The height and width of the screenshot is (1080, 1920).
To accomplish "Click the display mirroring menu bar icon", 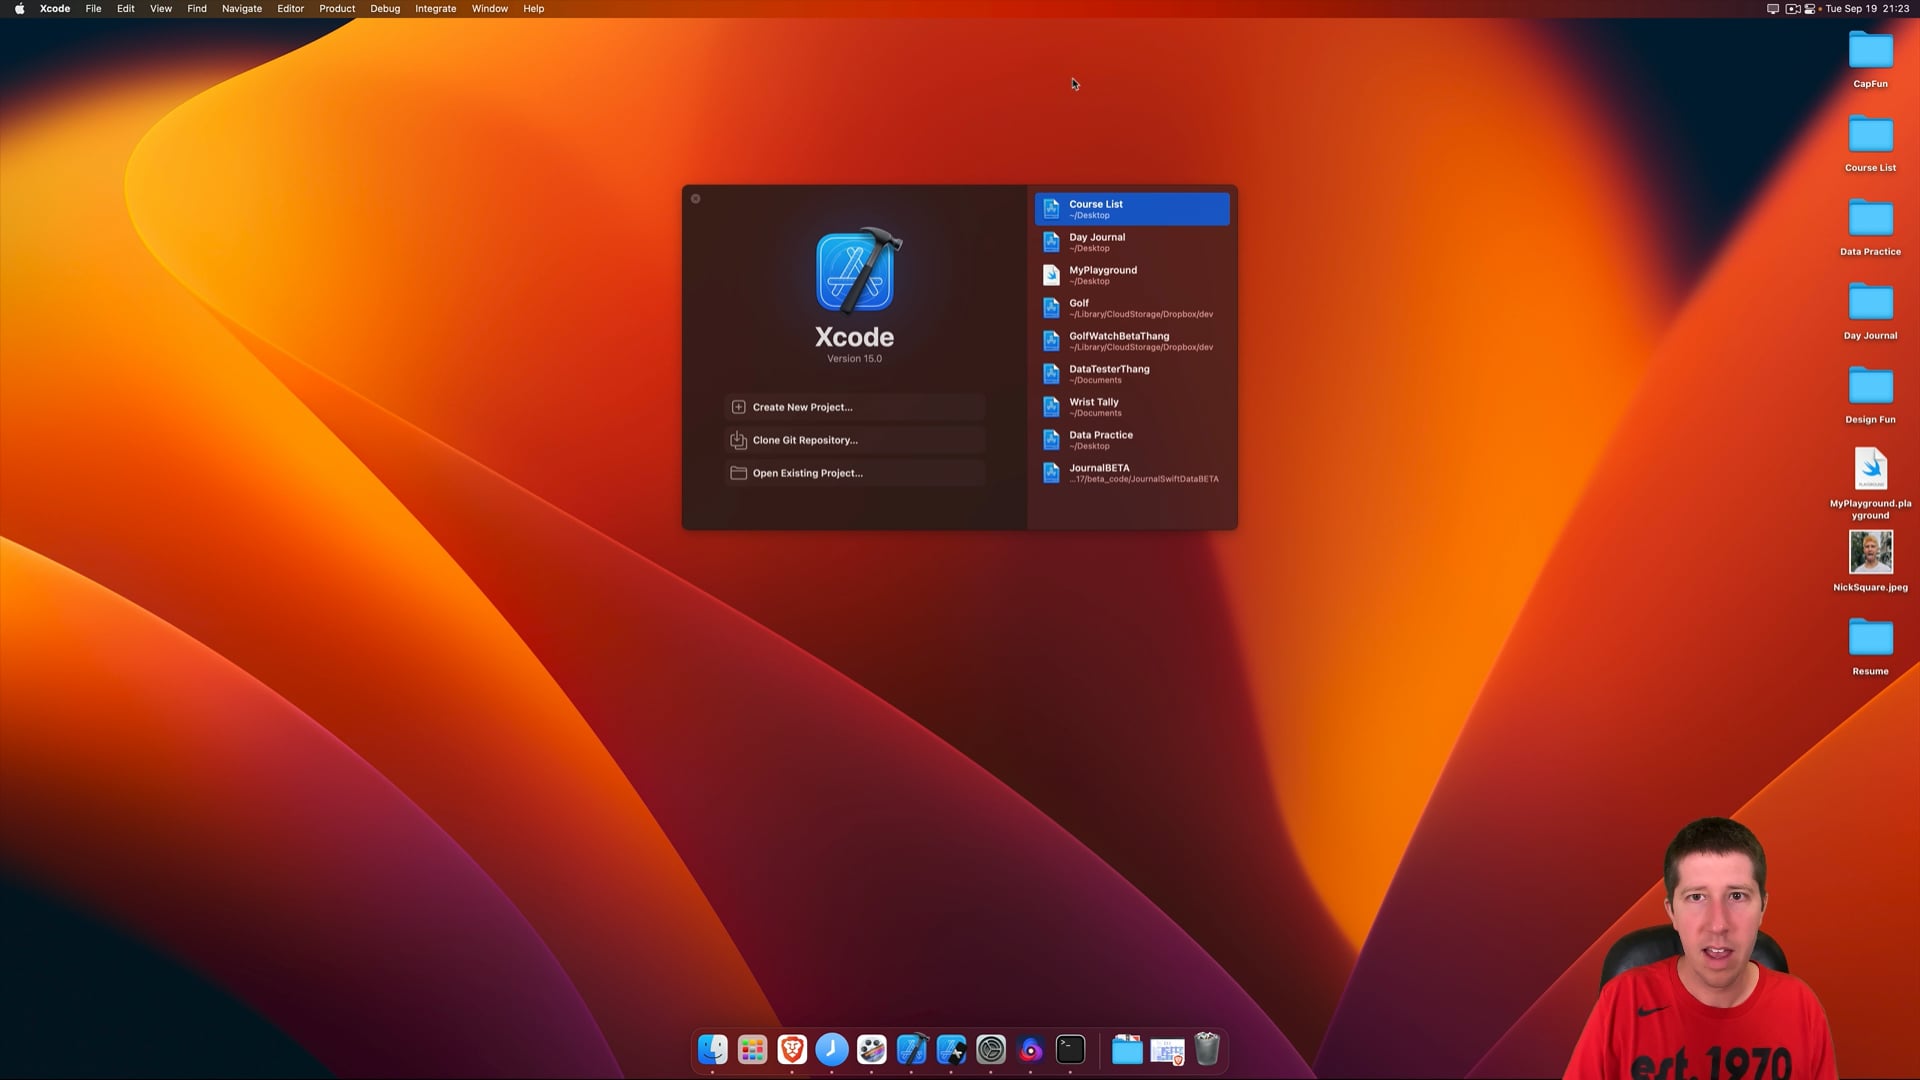I will (1773, 9).
